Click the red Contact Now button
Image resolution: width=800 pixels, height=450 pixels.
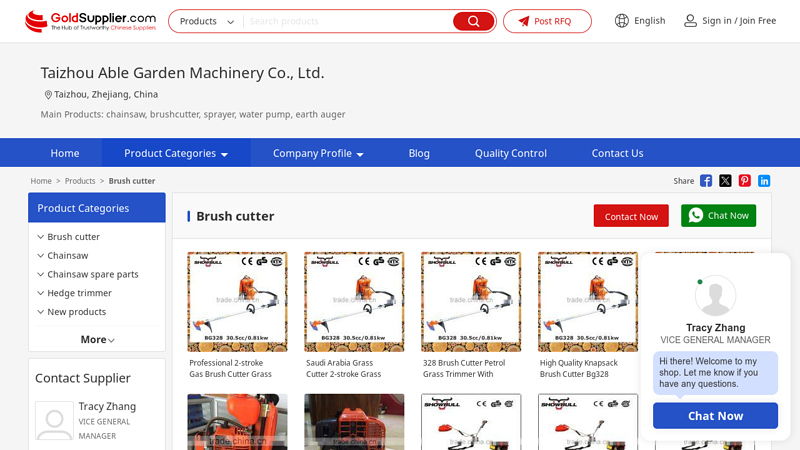pos(631,216)
